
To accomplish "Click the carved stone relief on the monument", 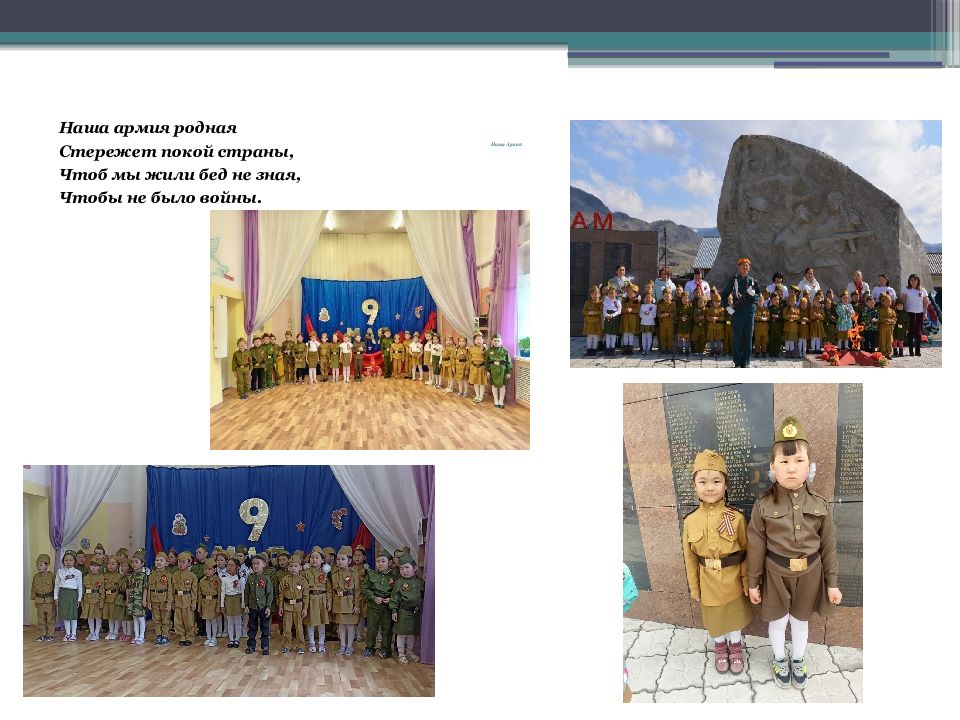I will (x=810, y=215).
